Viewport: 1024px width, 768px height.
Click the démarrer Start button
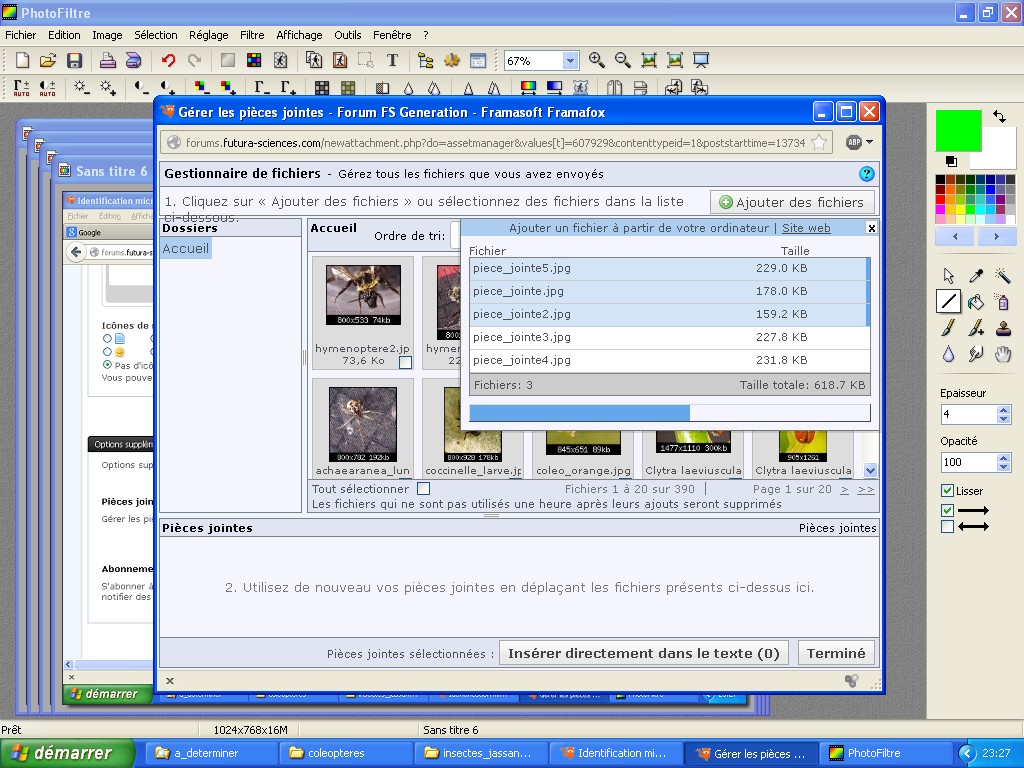(x=65, y=753)
